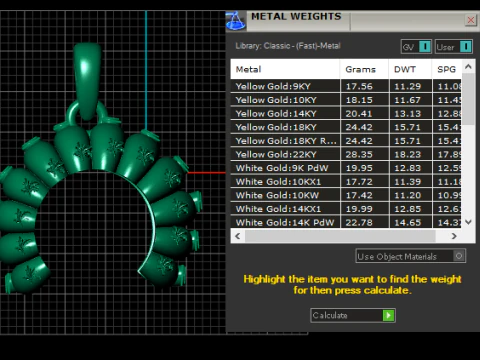Viewport: 480px width, 360px height.
Task: Click the 14.65 DWT value
Action: [408, 222]
